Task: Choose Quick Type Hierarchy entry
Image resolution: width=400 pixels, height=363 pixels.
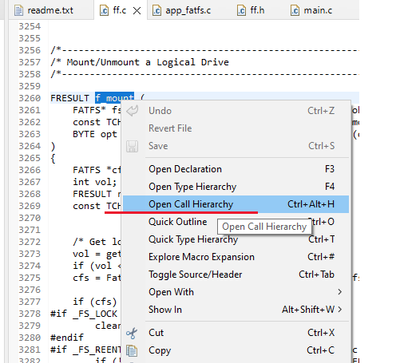Action: (236, 239)
